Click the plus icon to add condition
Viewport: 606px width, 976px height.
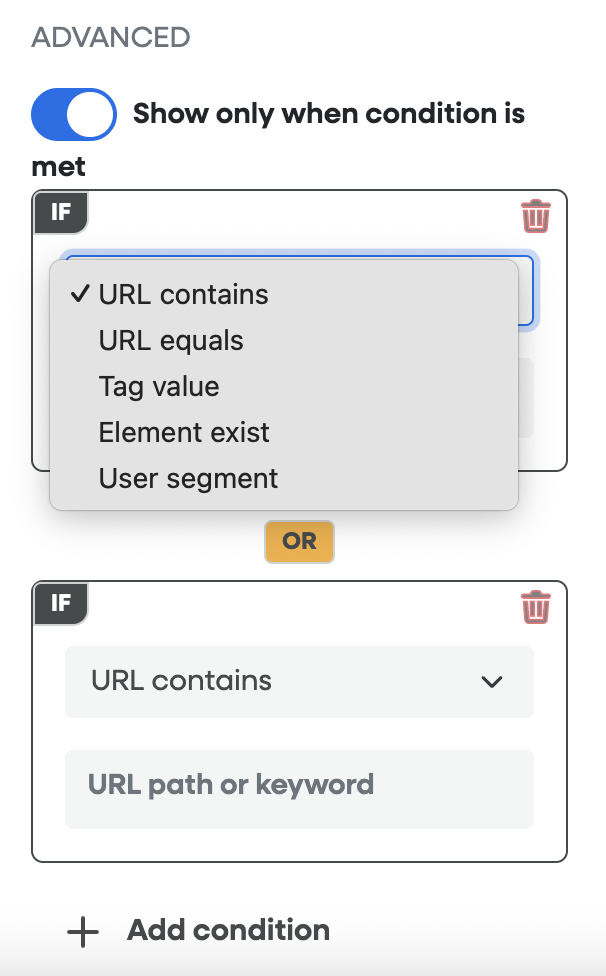[83, 932]
